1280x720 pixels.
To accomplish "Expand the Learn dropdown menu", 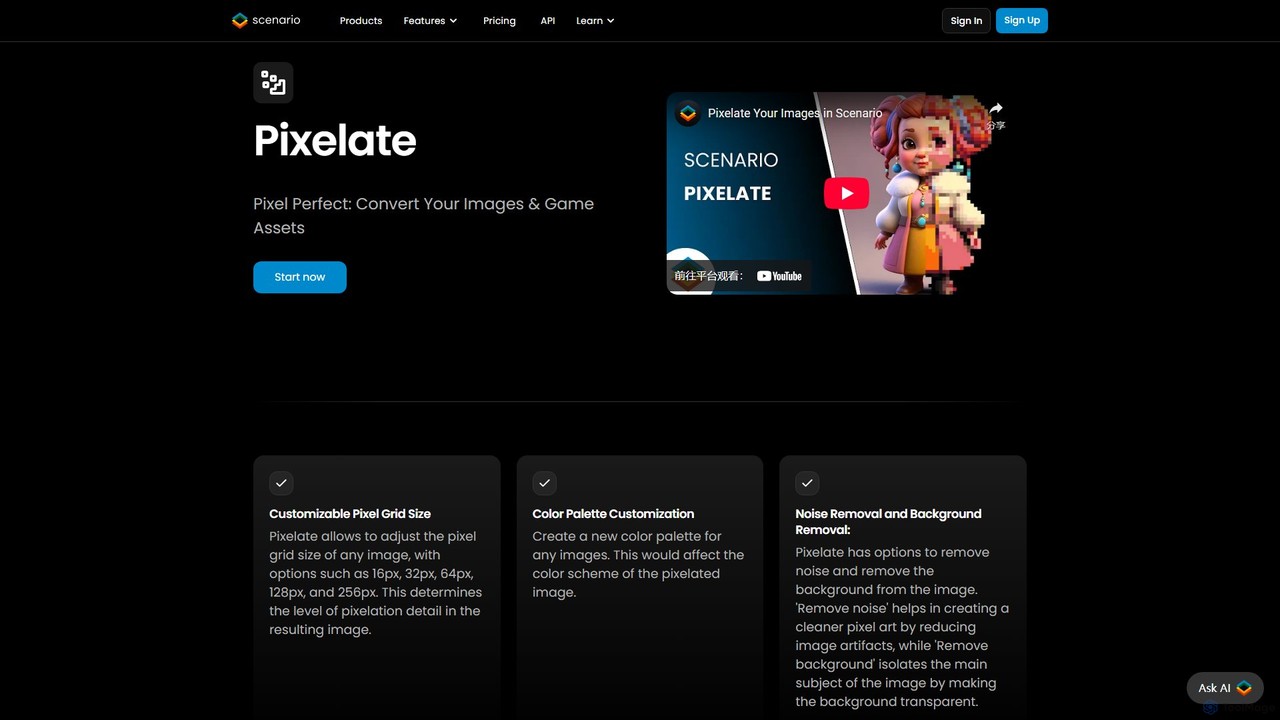I will pyautogui.click(x=595, y=20).
